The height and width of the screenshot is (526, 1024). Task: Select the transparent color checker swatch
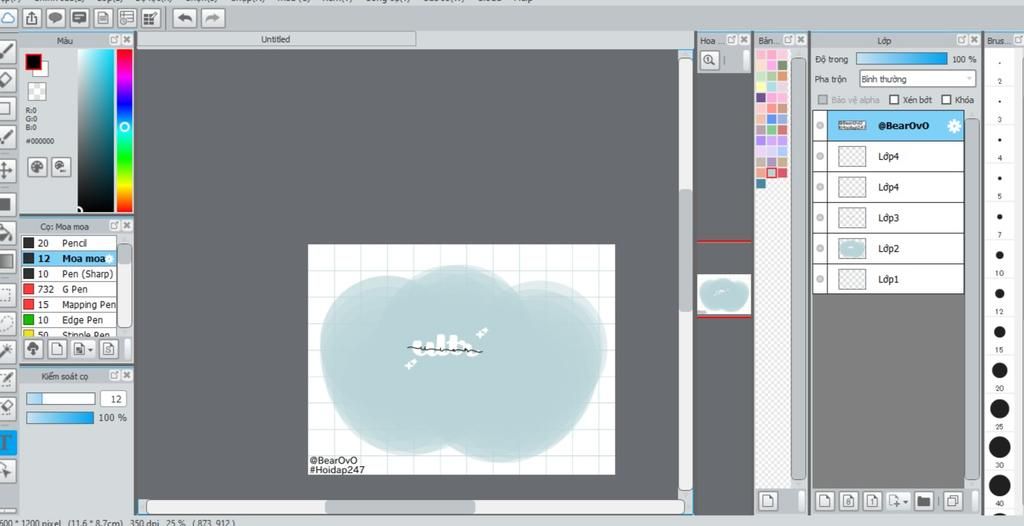[37, 91]
